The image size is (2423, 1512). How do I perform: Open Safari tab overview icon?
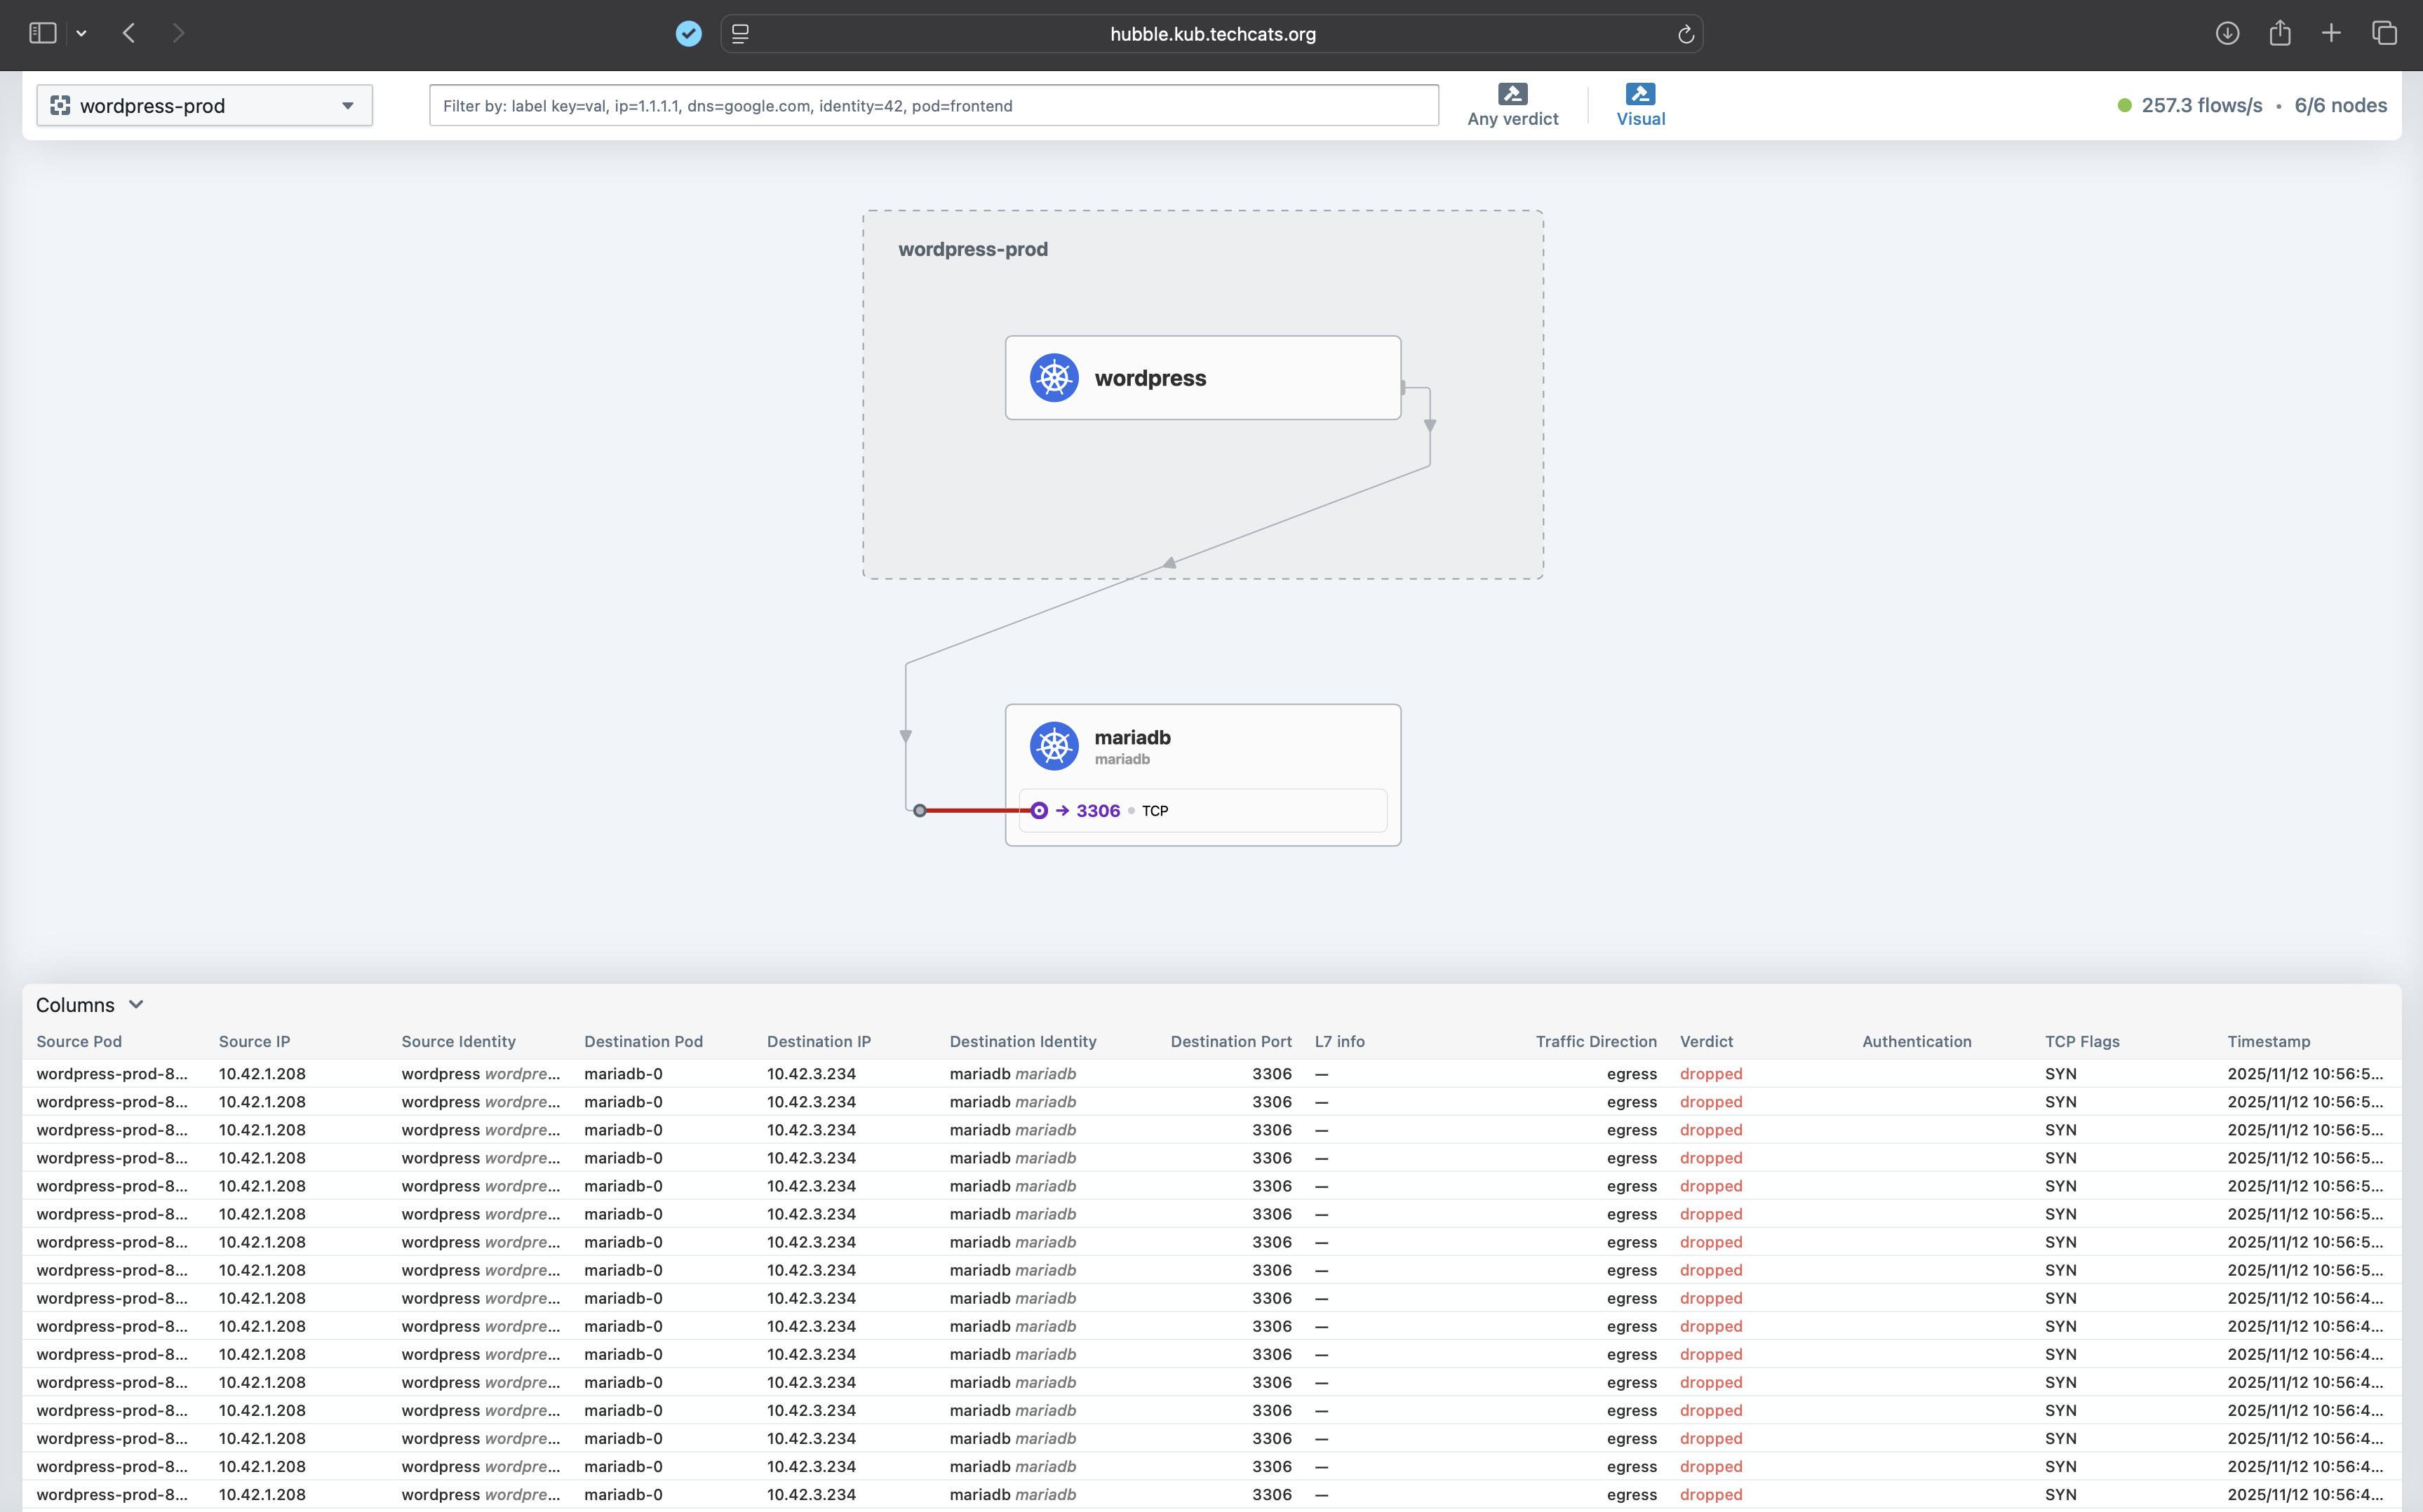2384,33
